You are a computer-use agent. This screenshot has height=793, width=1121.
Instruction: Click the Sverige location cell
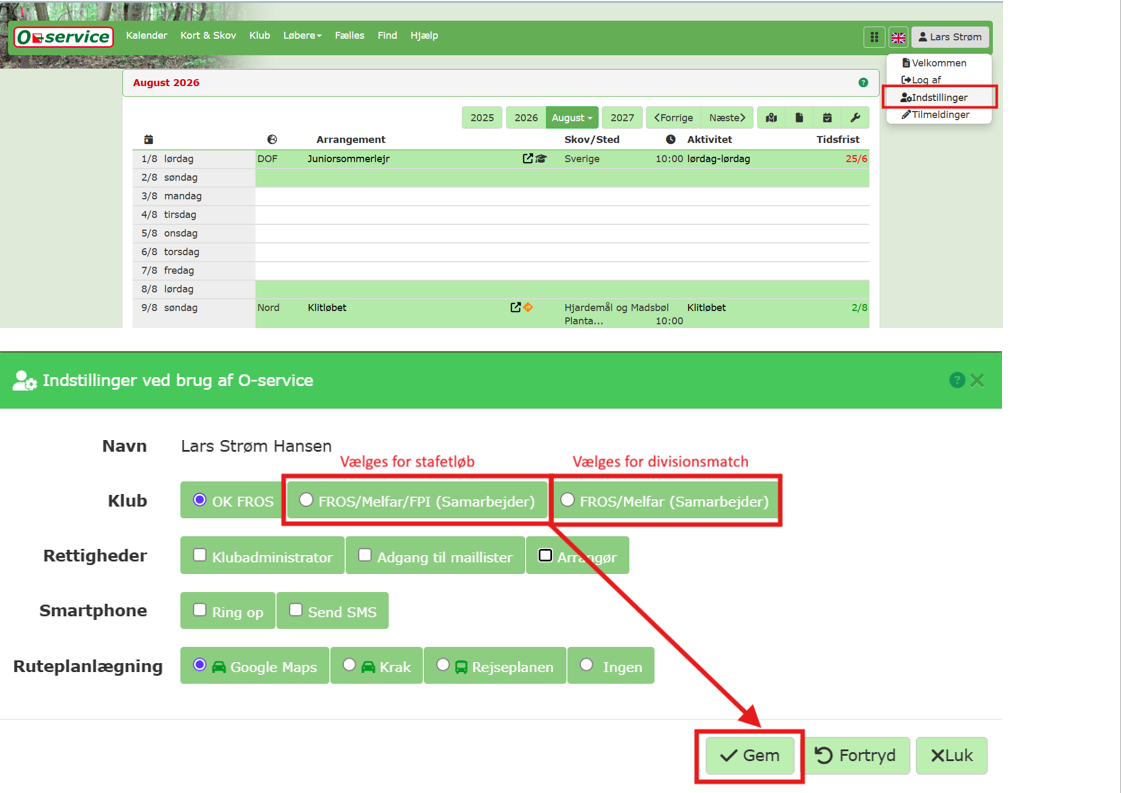582,159
